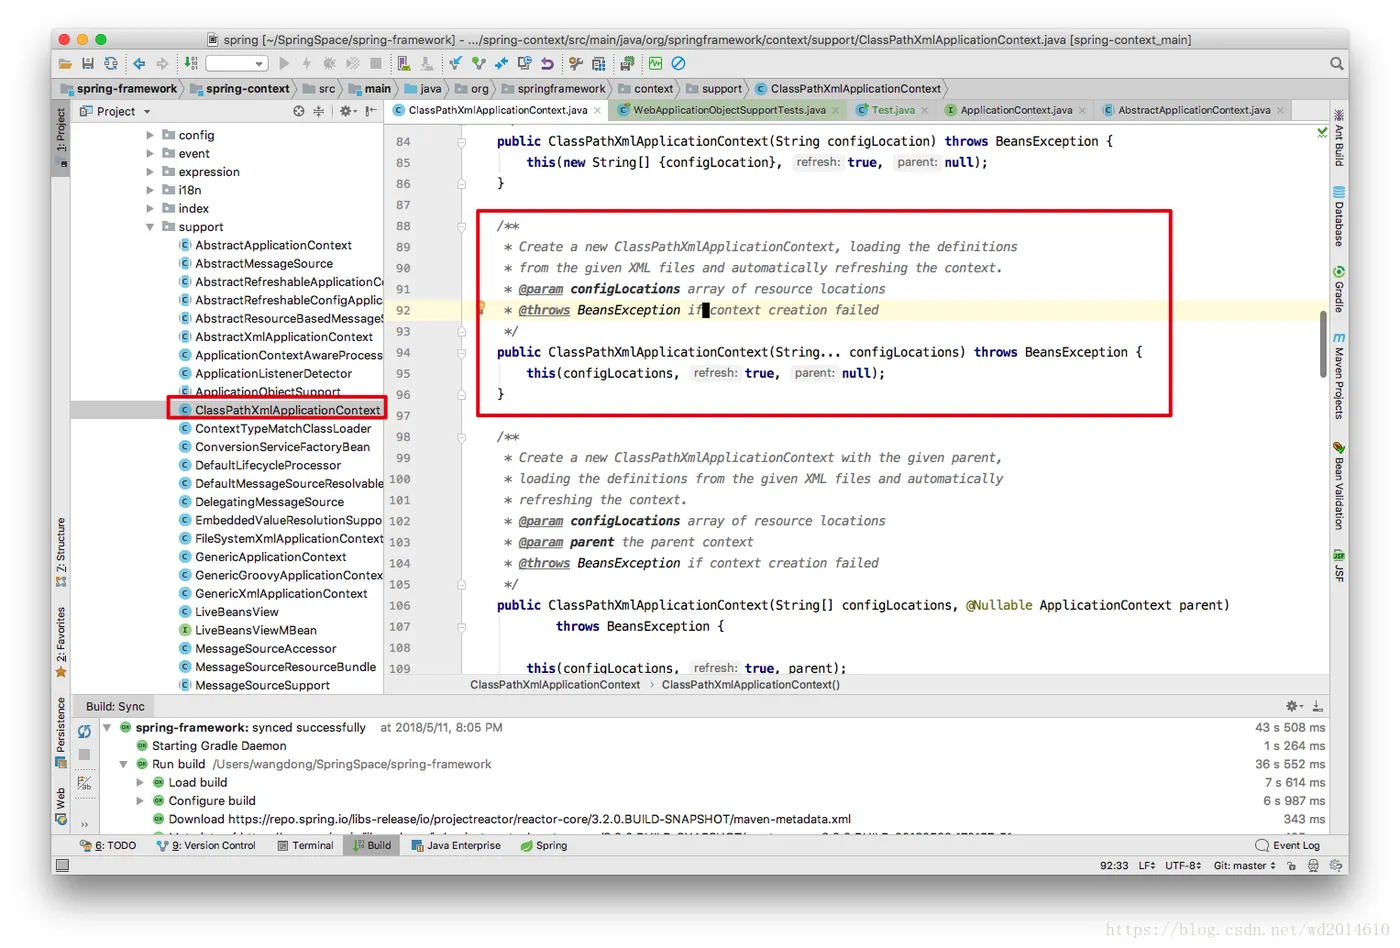Toggle the Persistence tool window
Image resolution: width=1400 pixels, height=948 pixels.
61,732
